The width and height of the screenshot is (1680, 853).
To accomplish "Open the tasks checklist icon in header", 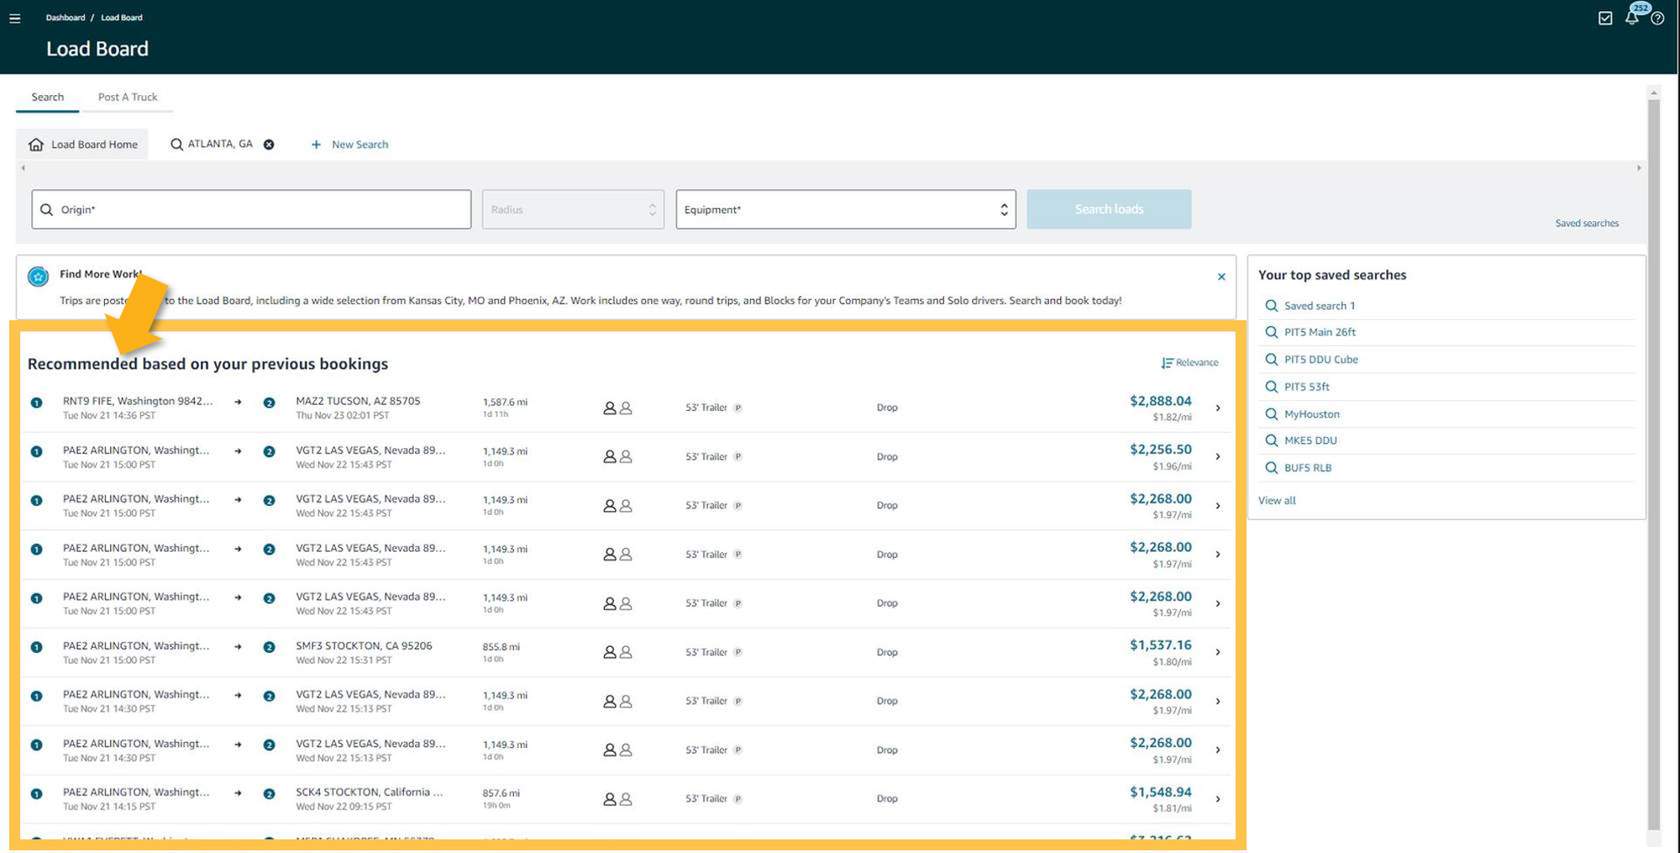I will tap(1605, 18).
